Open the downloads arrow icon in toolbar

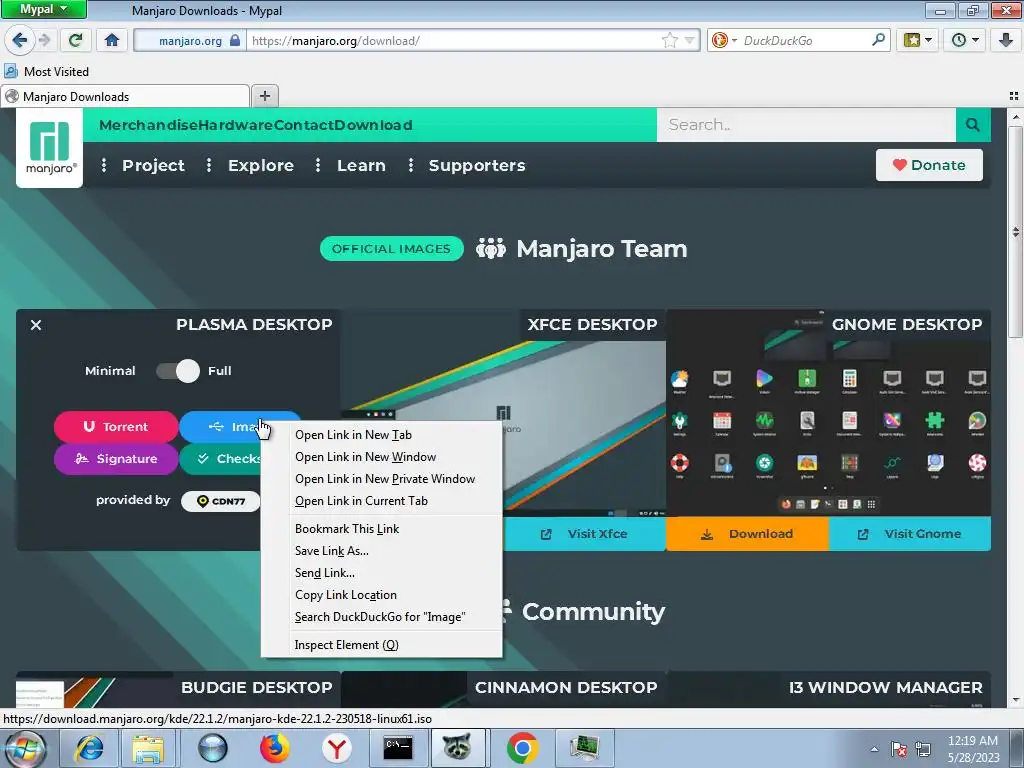tap(1006, 40)
